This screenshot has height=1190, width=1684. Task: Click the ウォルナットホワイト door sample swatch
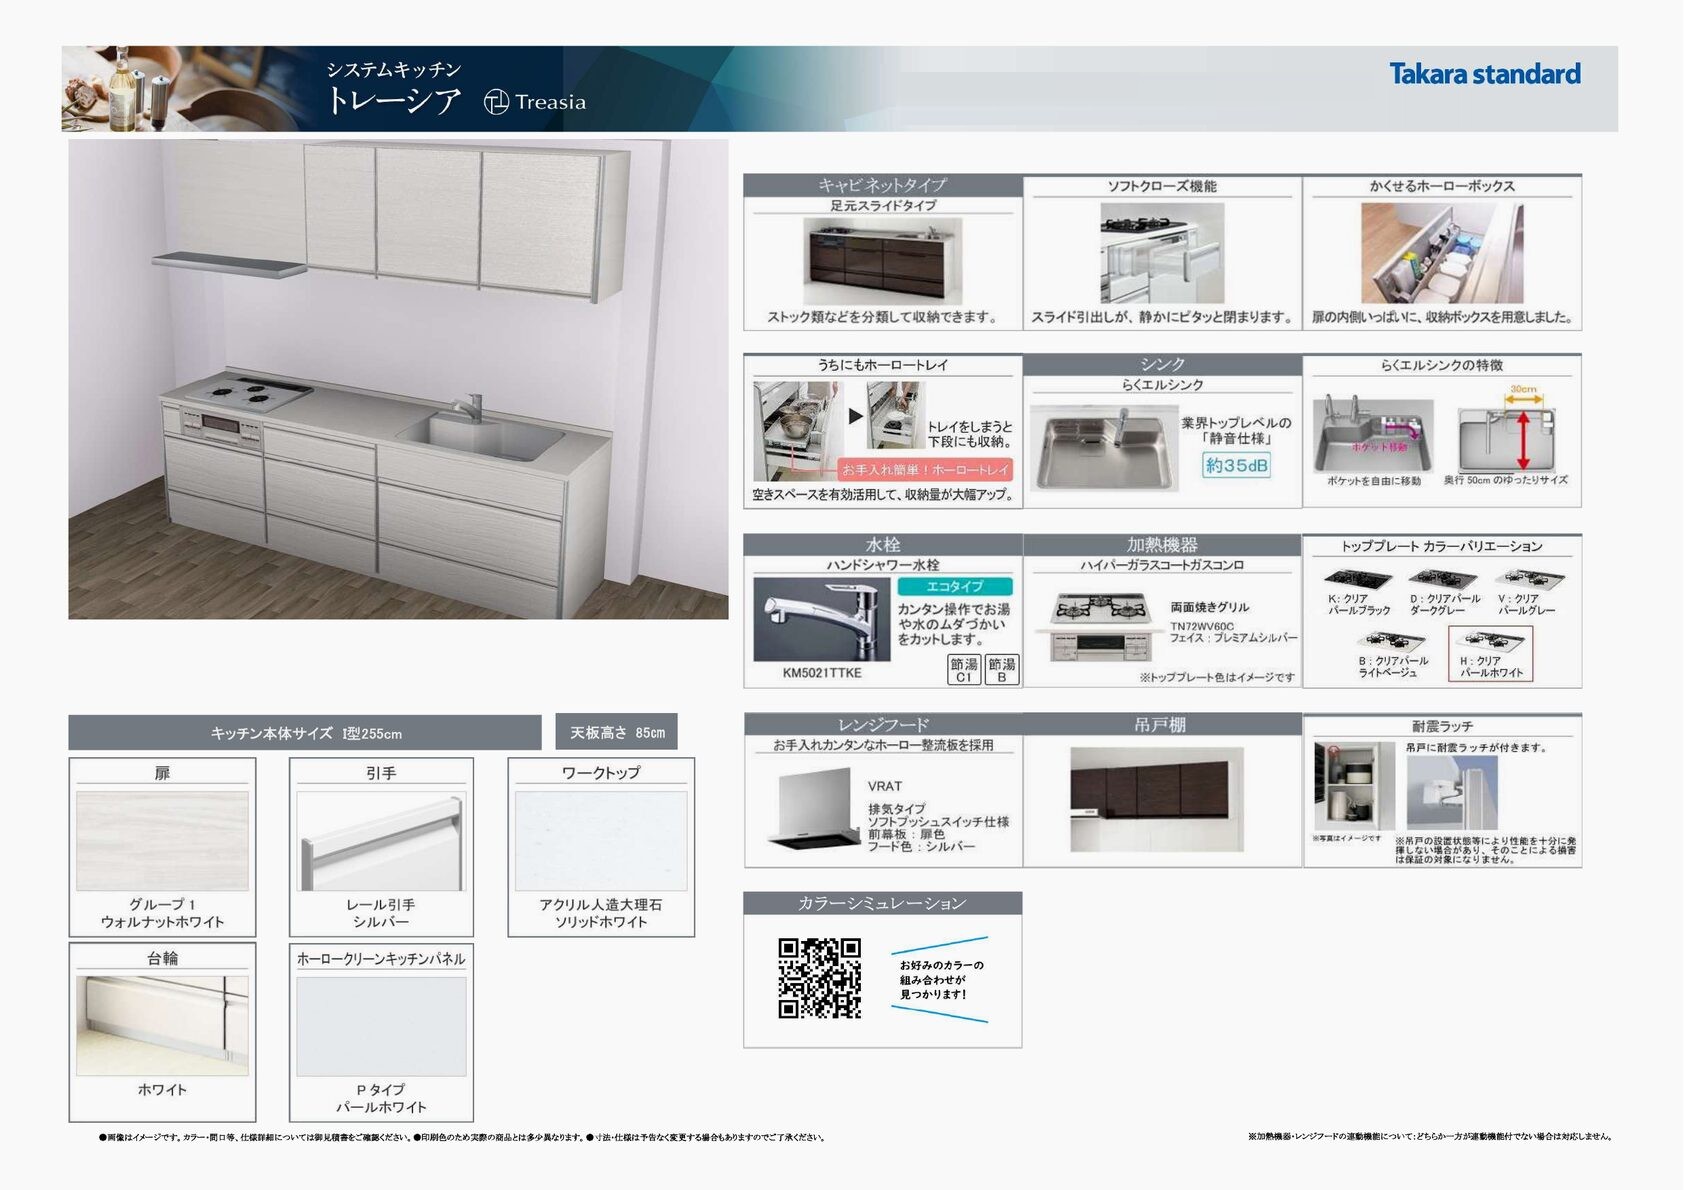click(x=162, y=841)
